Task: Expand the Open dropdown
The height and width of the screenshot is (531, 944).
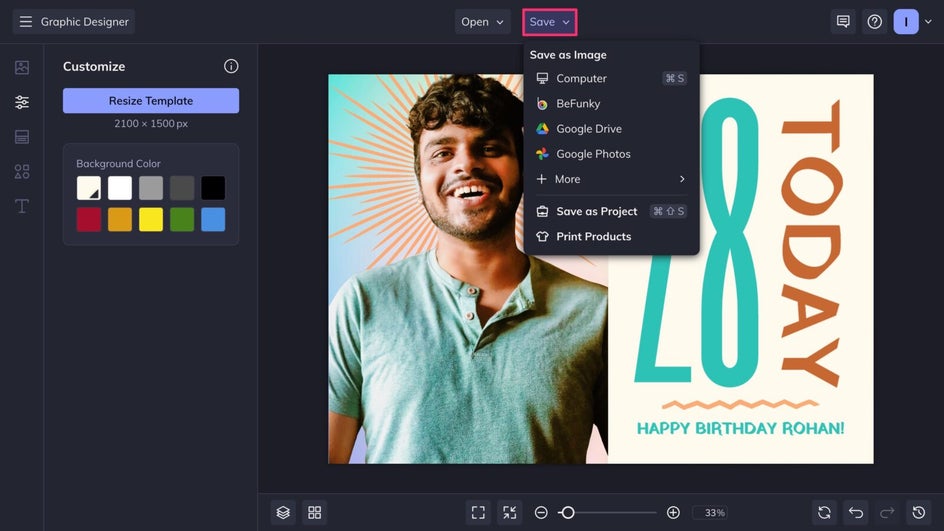Action: [x=482, y=22]
